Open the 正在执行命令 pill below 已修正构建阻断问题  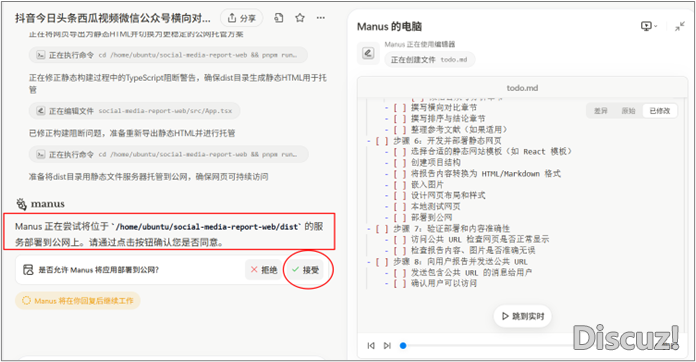pyautogui.click(x=169, y=154)
